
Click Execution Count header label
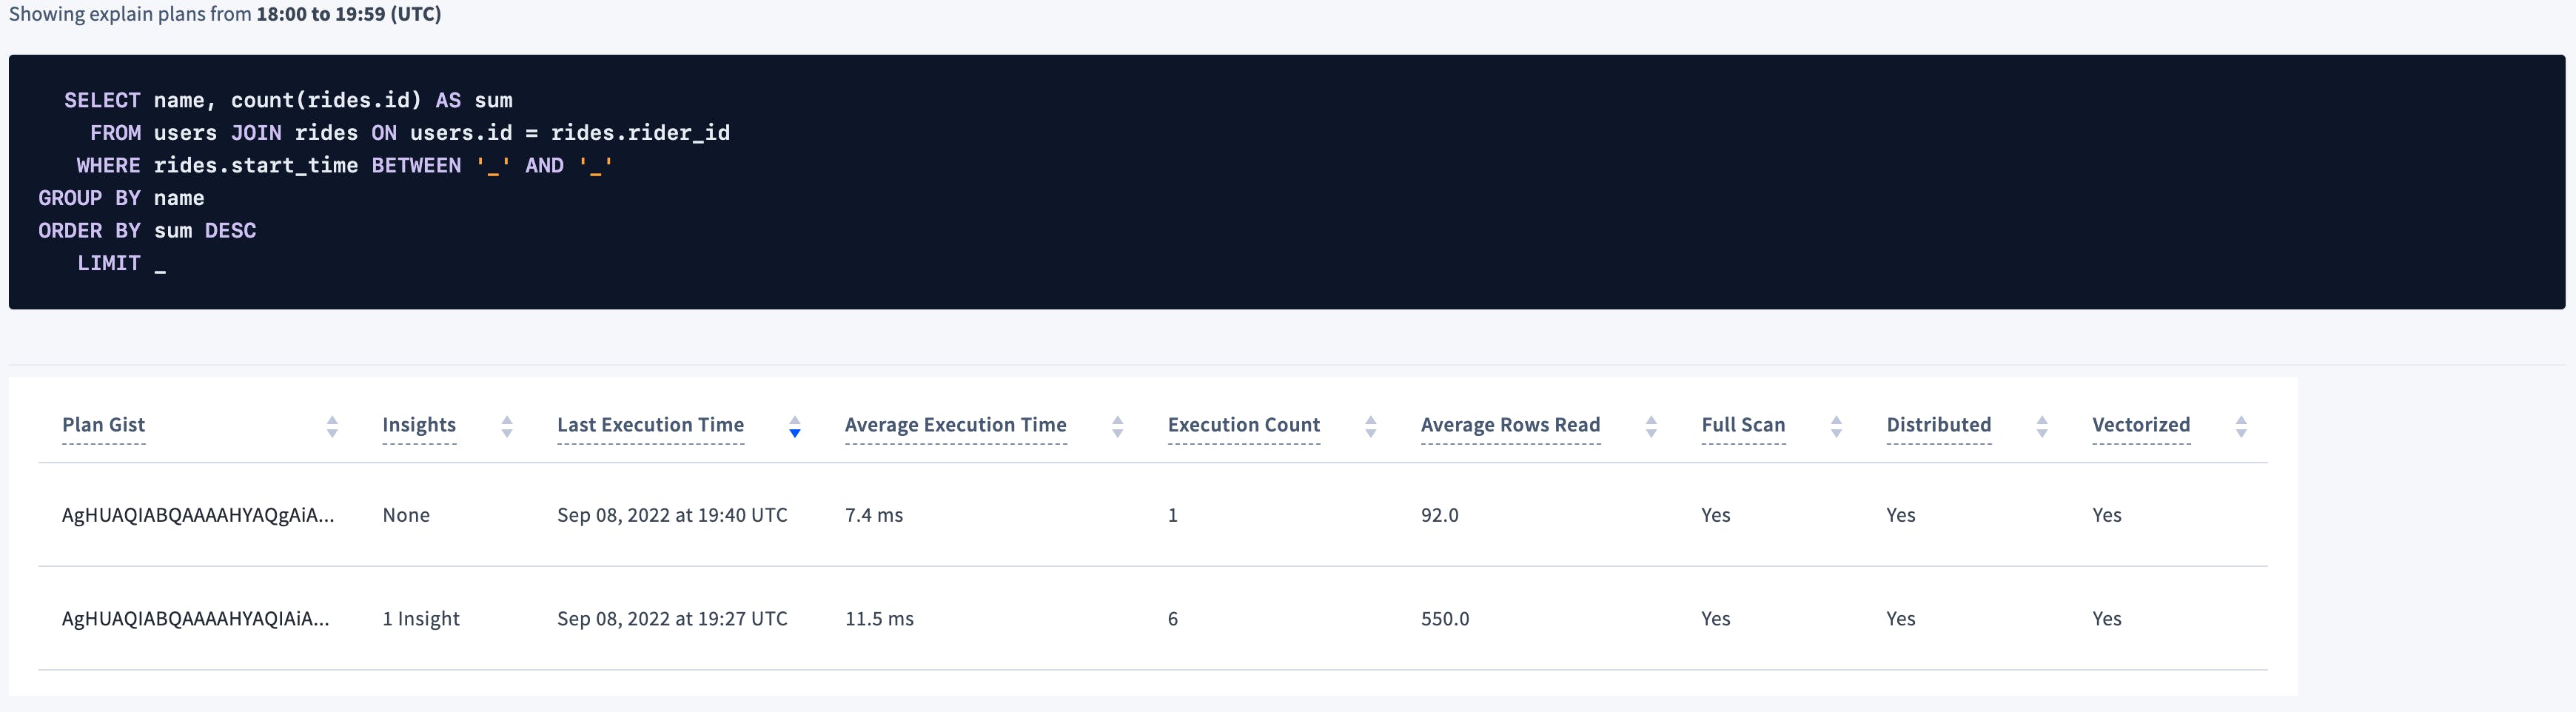point(1243,425)
